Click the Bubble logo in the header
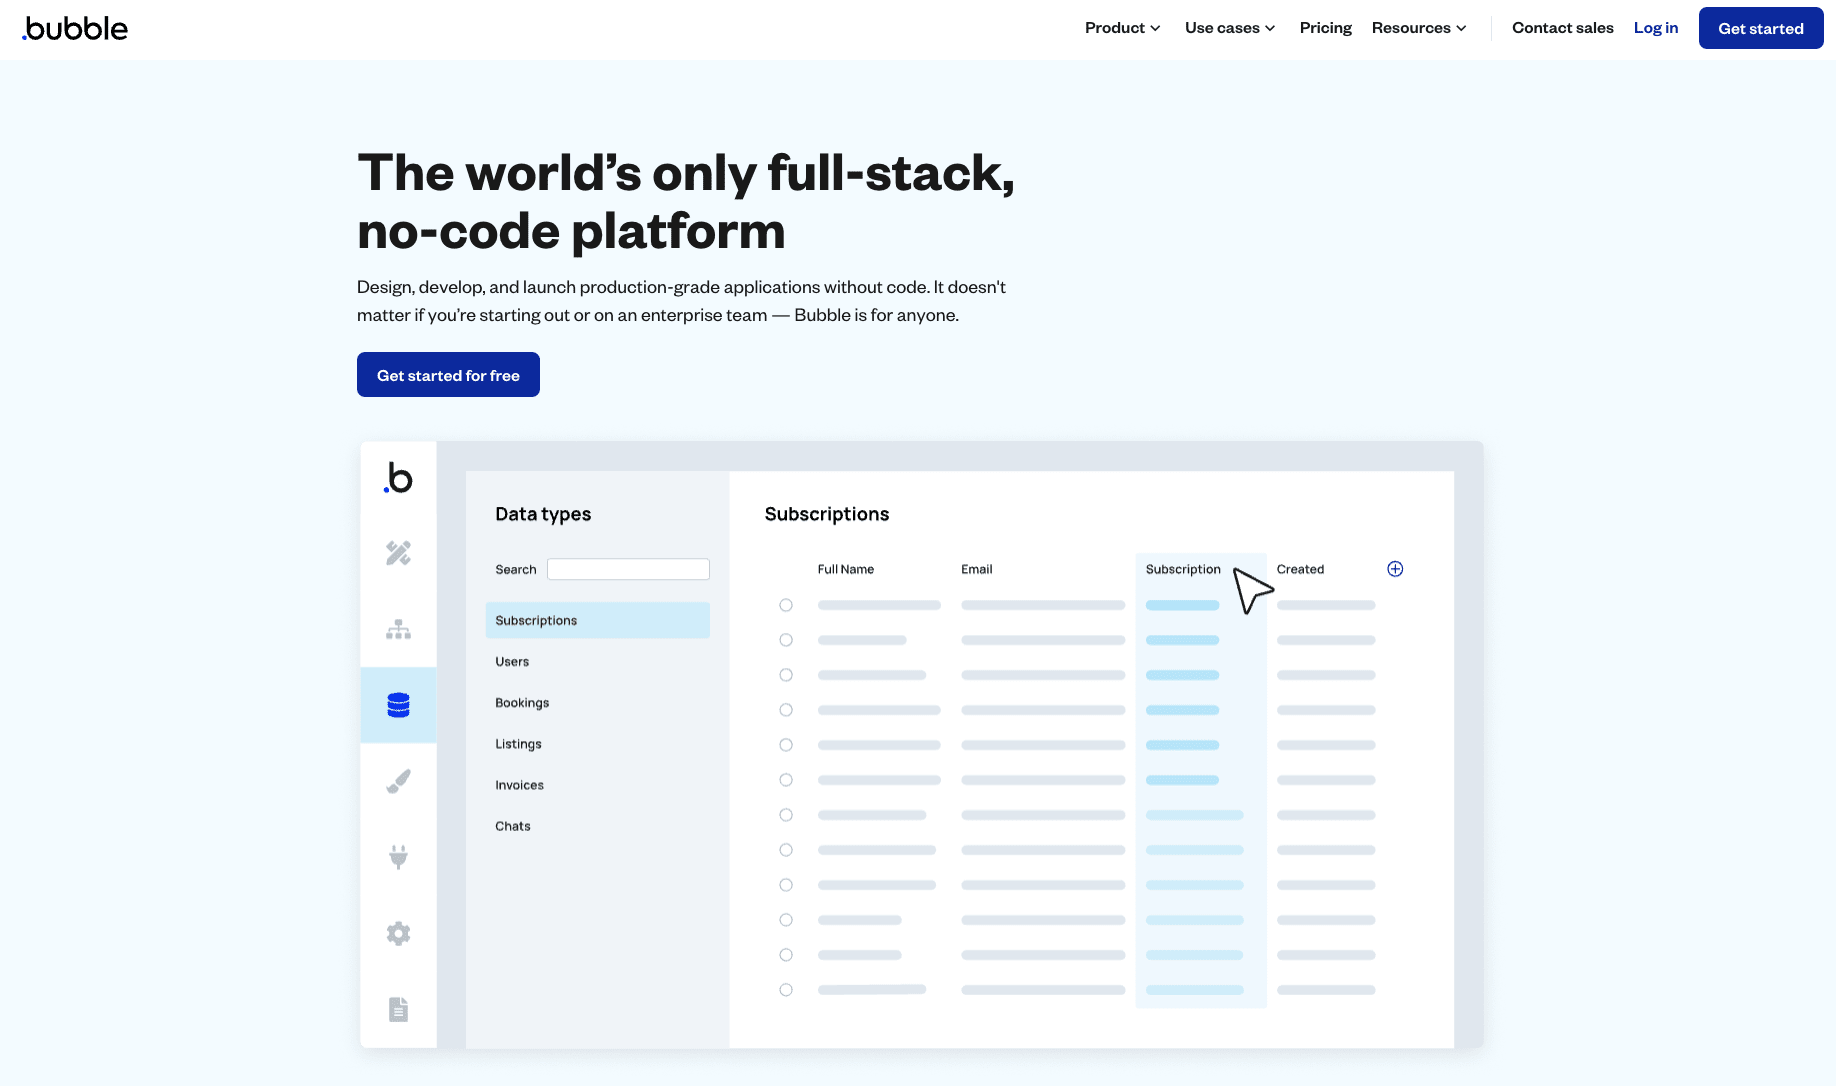This screenshot has height=1086, width=1836. pyautogui.click(x=75, y=28)
